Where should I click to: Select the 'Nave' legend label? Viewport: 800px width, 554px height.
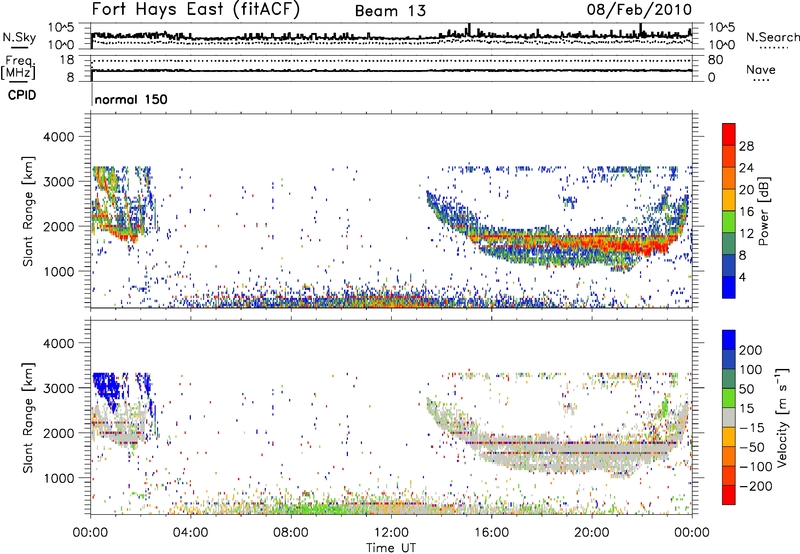tap(761, 69)
